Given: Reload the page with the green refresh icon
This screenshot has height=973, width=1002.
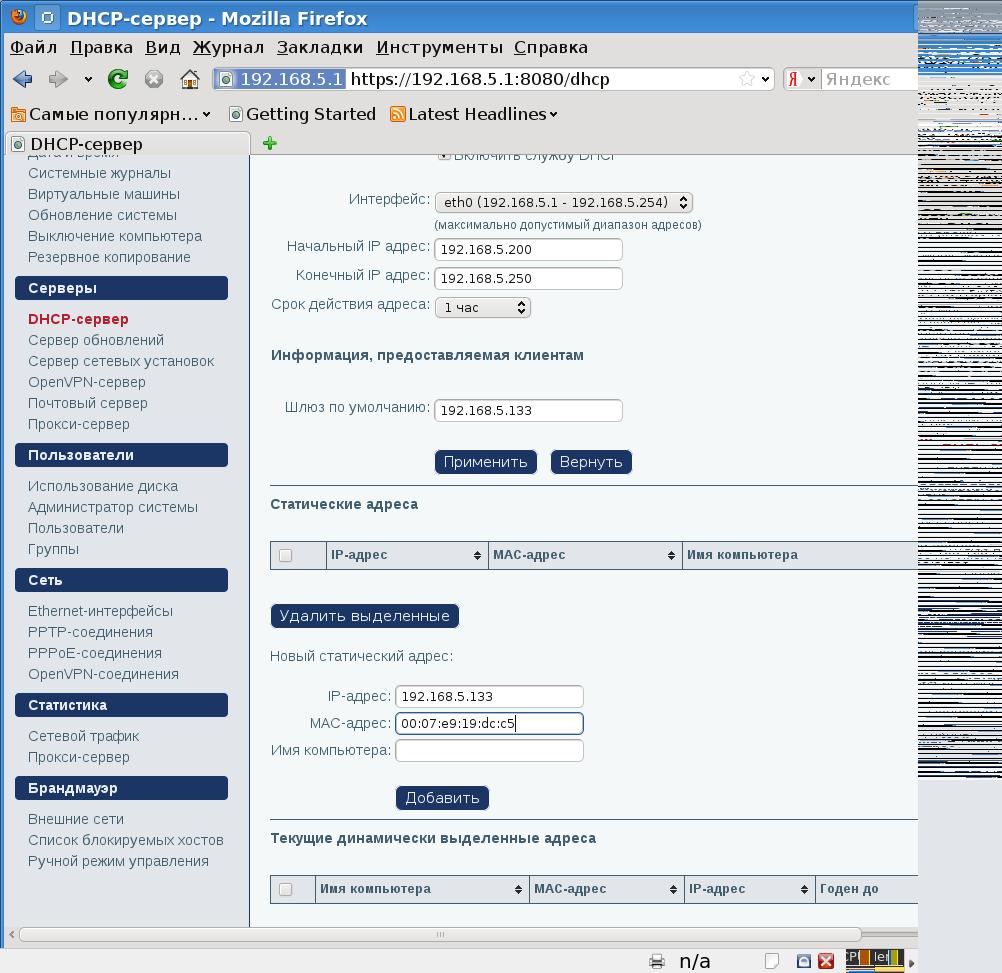Looking at the screenshot, I should [x=118, y=79].
